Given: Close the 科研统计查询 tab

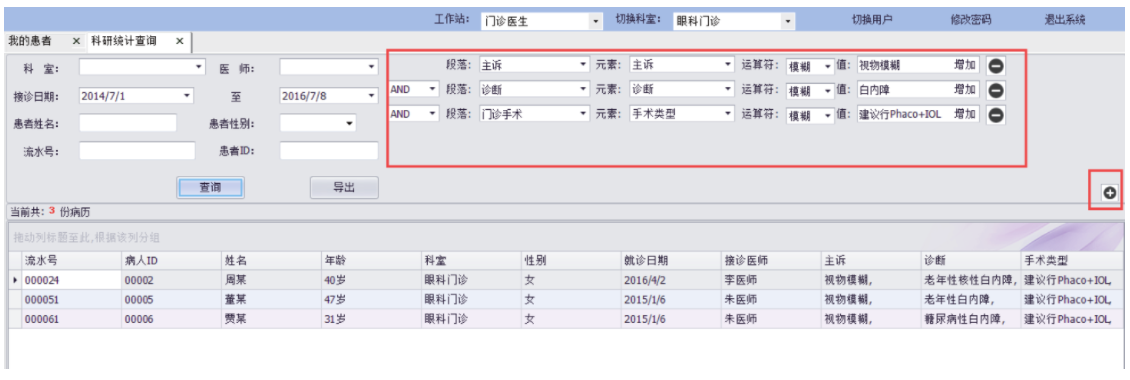Looking at the screenshot, I should [179, 41].
